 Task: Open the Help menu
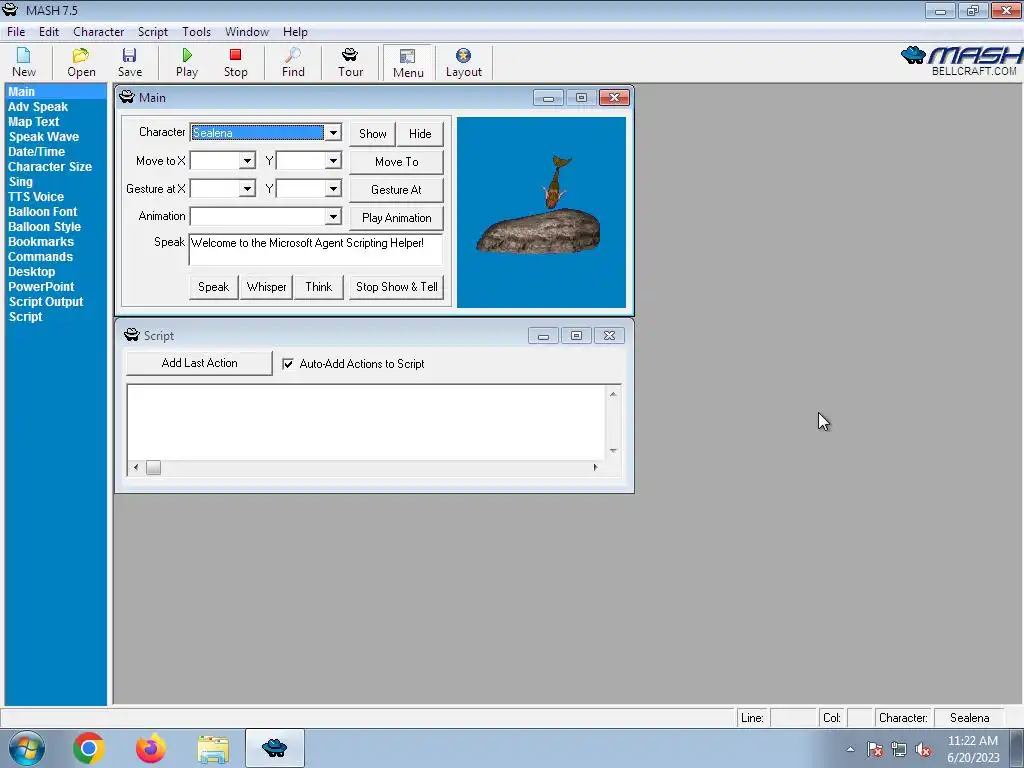click(x=295, y=31)
